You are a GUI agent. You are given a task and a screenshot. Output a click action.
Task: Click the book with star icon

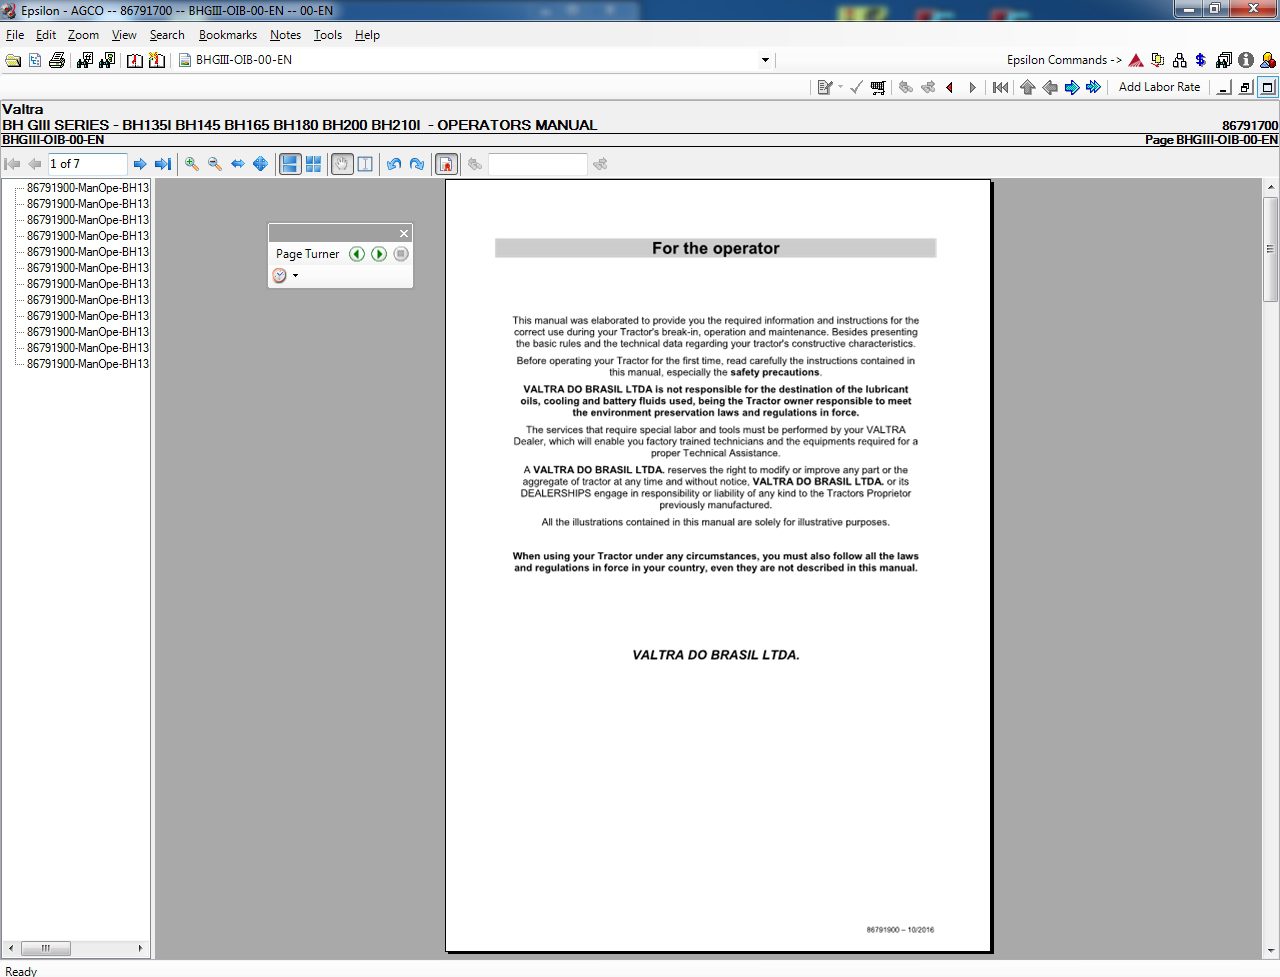click(157, 60)
